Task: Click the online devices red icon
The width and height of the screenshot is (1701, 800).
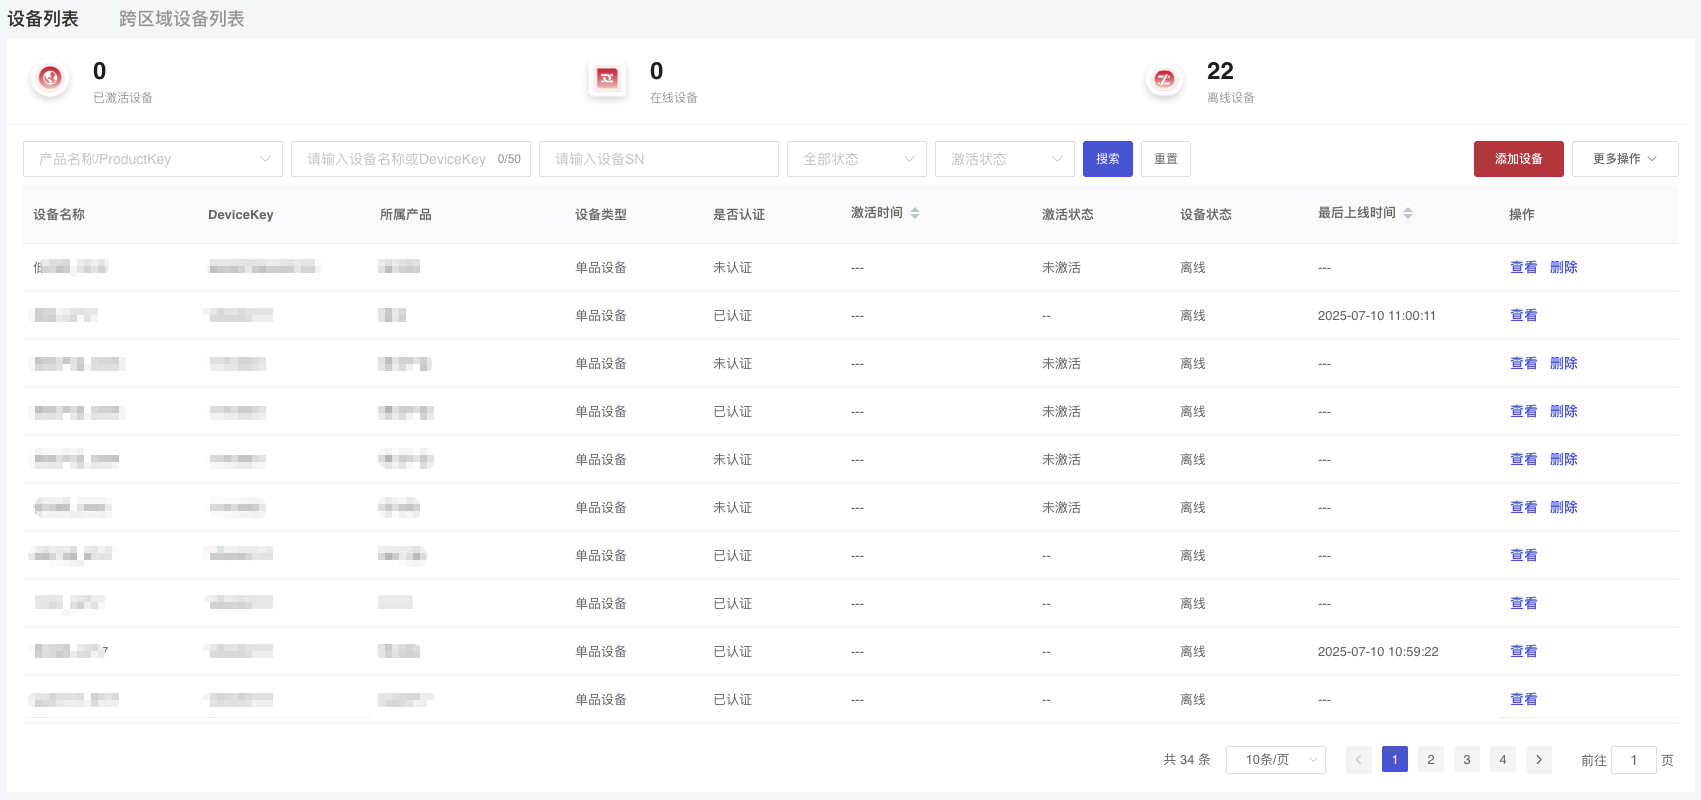Action: [x=607, y=78]
